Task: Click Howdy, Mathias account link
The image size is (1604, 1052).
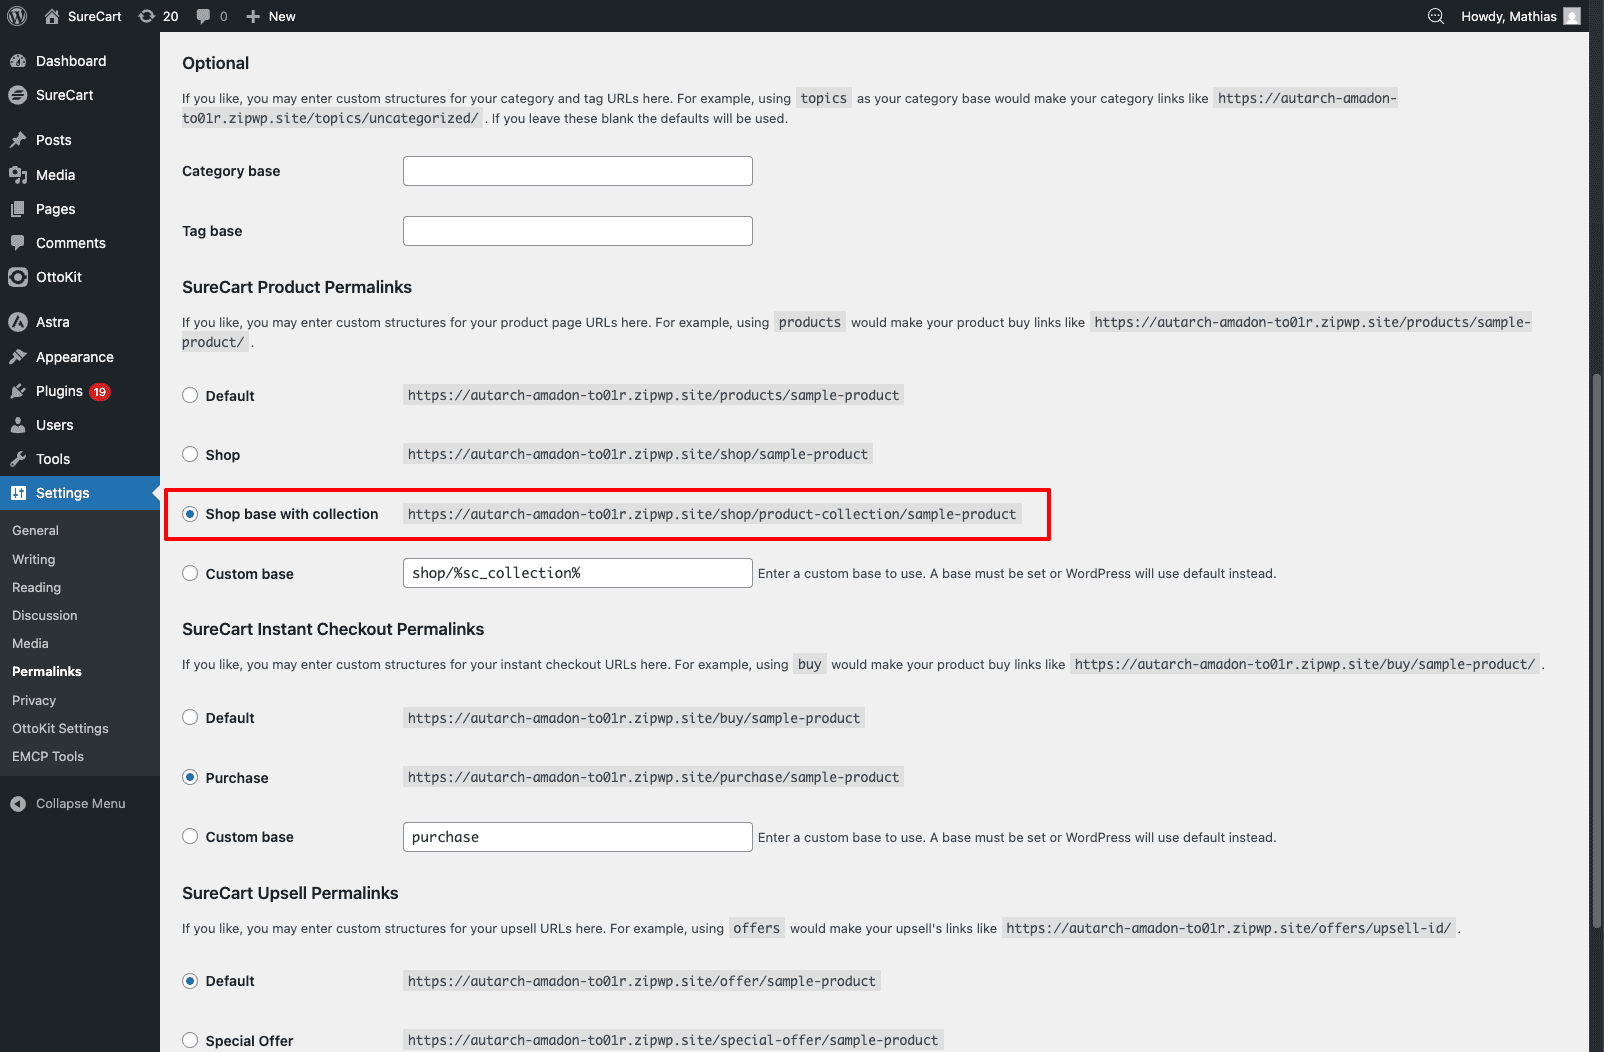Action: (x=1508, y=16)
